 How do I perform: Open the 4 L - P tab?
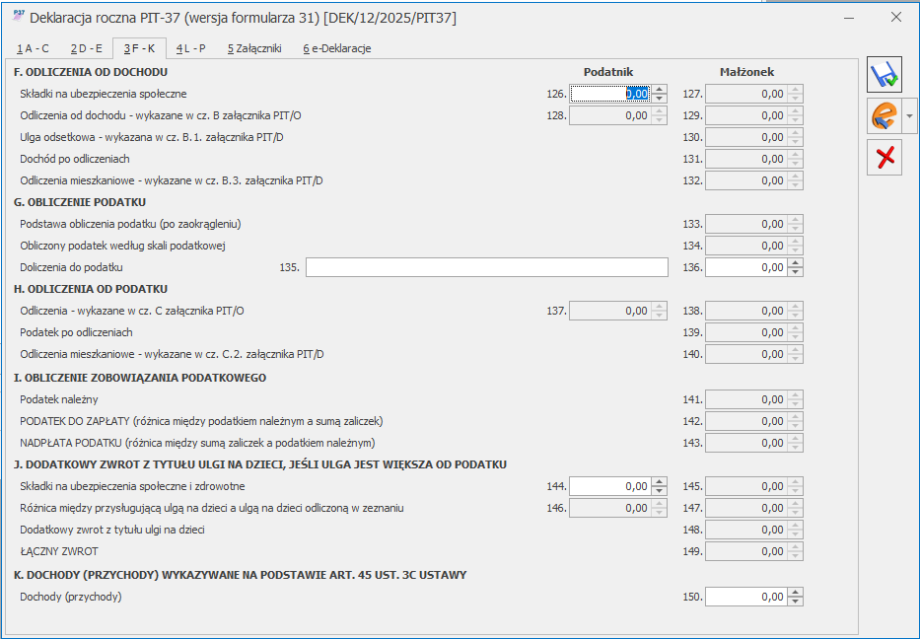click(x=191, y=49)
